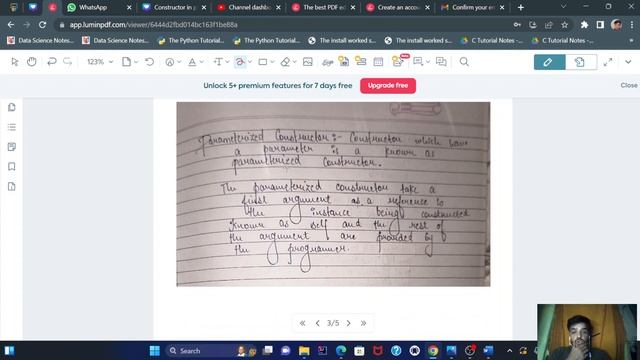Open the thumbnails panel in sidebar
This screenshot has width=640, height=360.
pyautogui.click(x=12, y=107)
